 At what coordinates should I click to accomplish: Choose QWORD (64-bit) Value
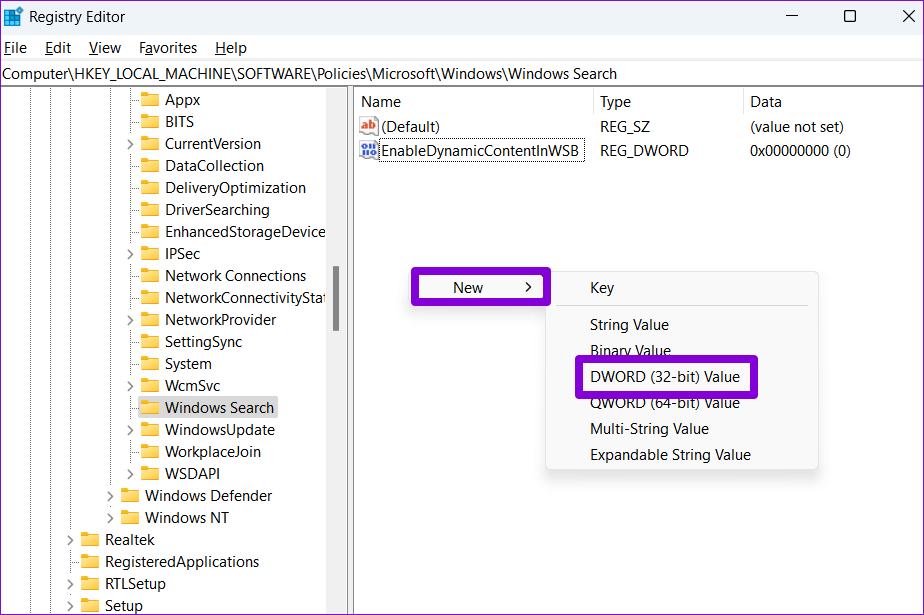[x=682, y=403]
